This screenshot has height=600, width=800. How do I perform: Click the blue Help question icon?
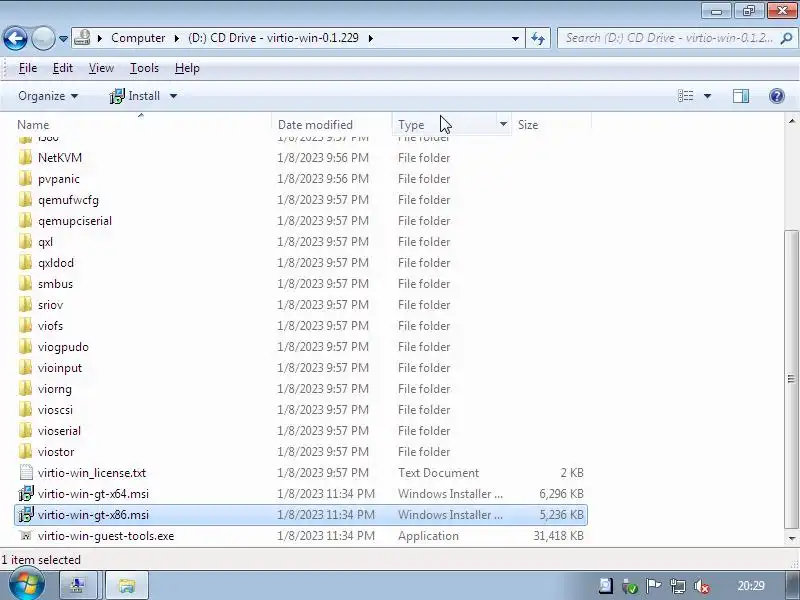click(777, 96)
